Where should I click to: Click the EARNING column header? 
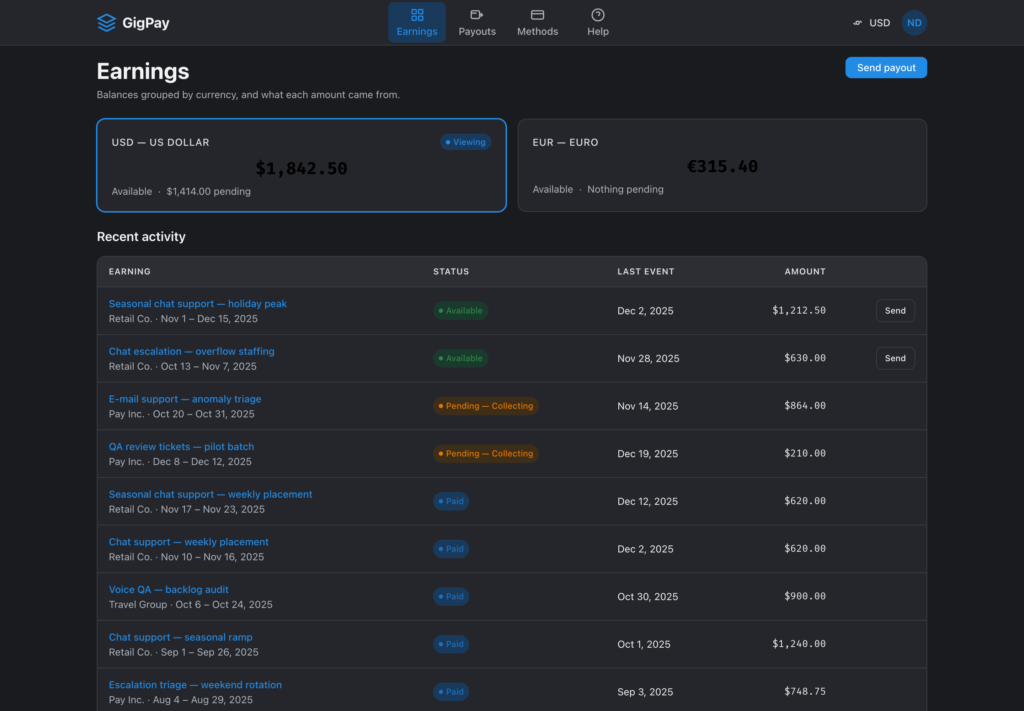pos(129,272)
